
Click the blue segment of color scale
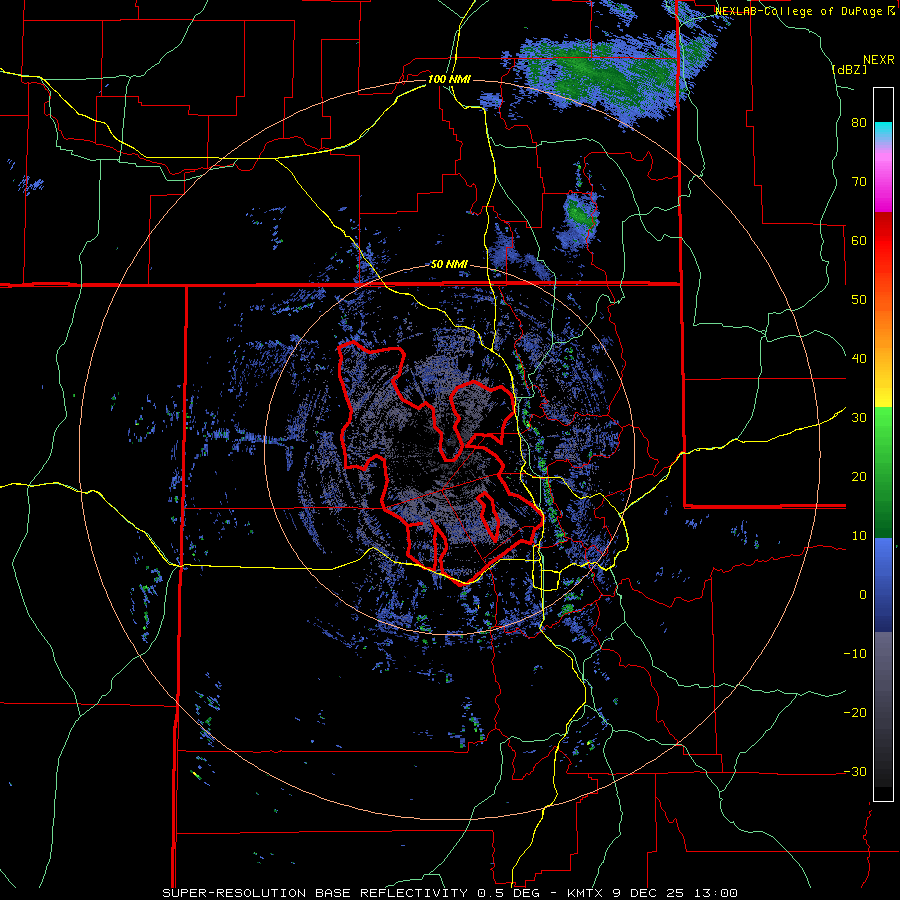(x=883, y=584)
